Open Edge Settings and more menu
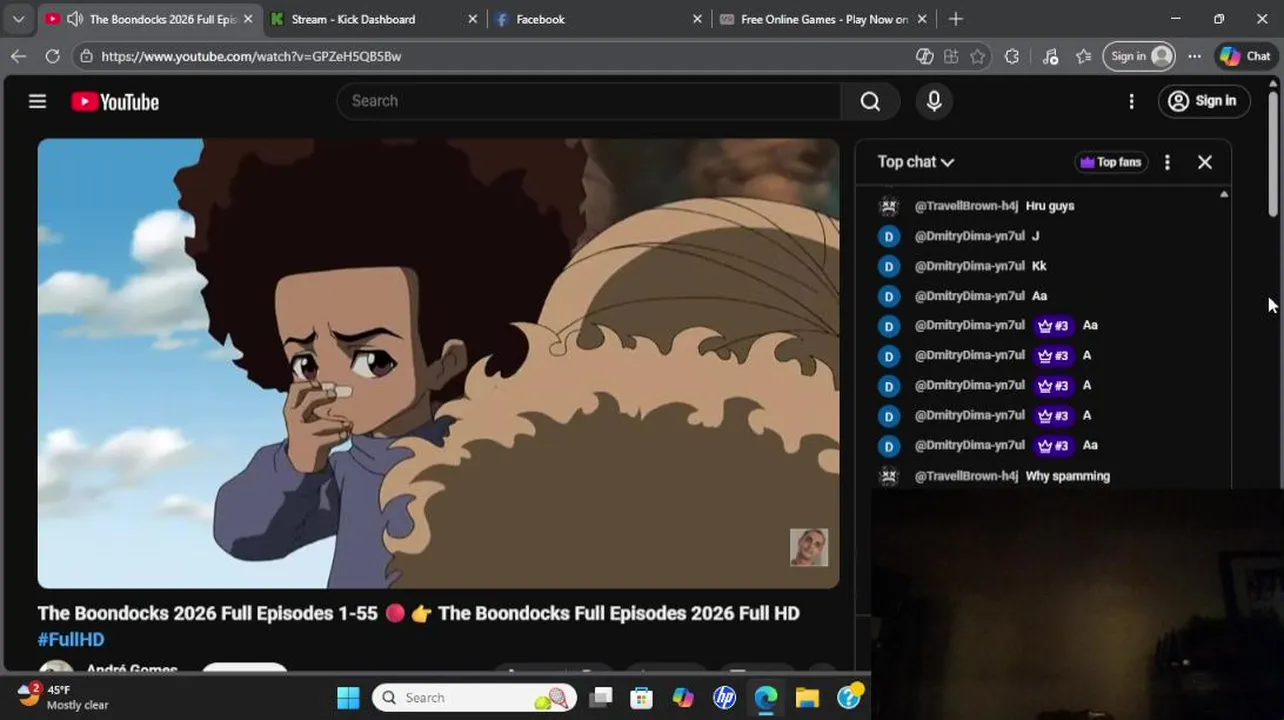 (x=1194, y=56)
